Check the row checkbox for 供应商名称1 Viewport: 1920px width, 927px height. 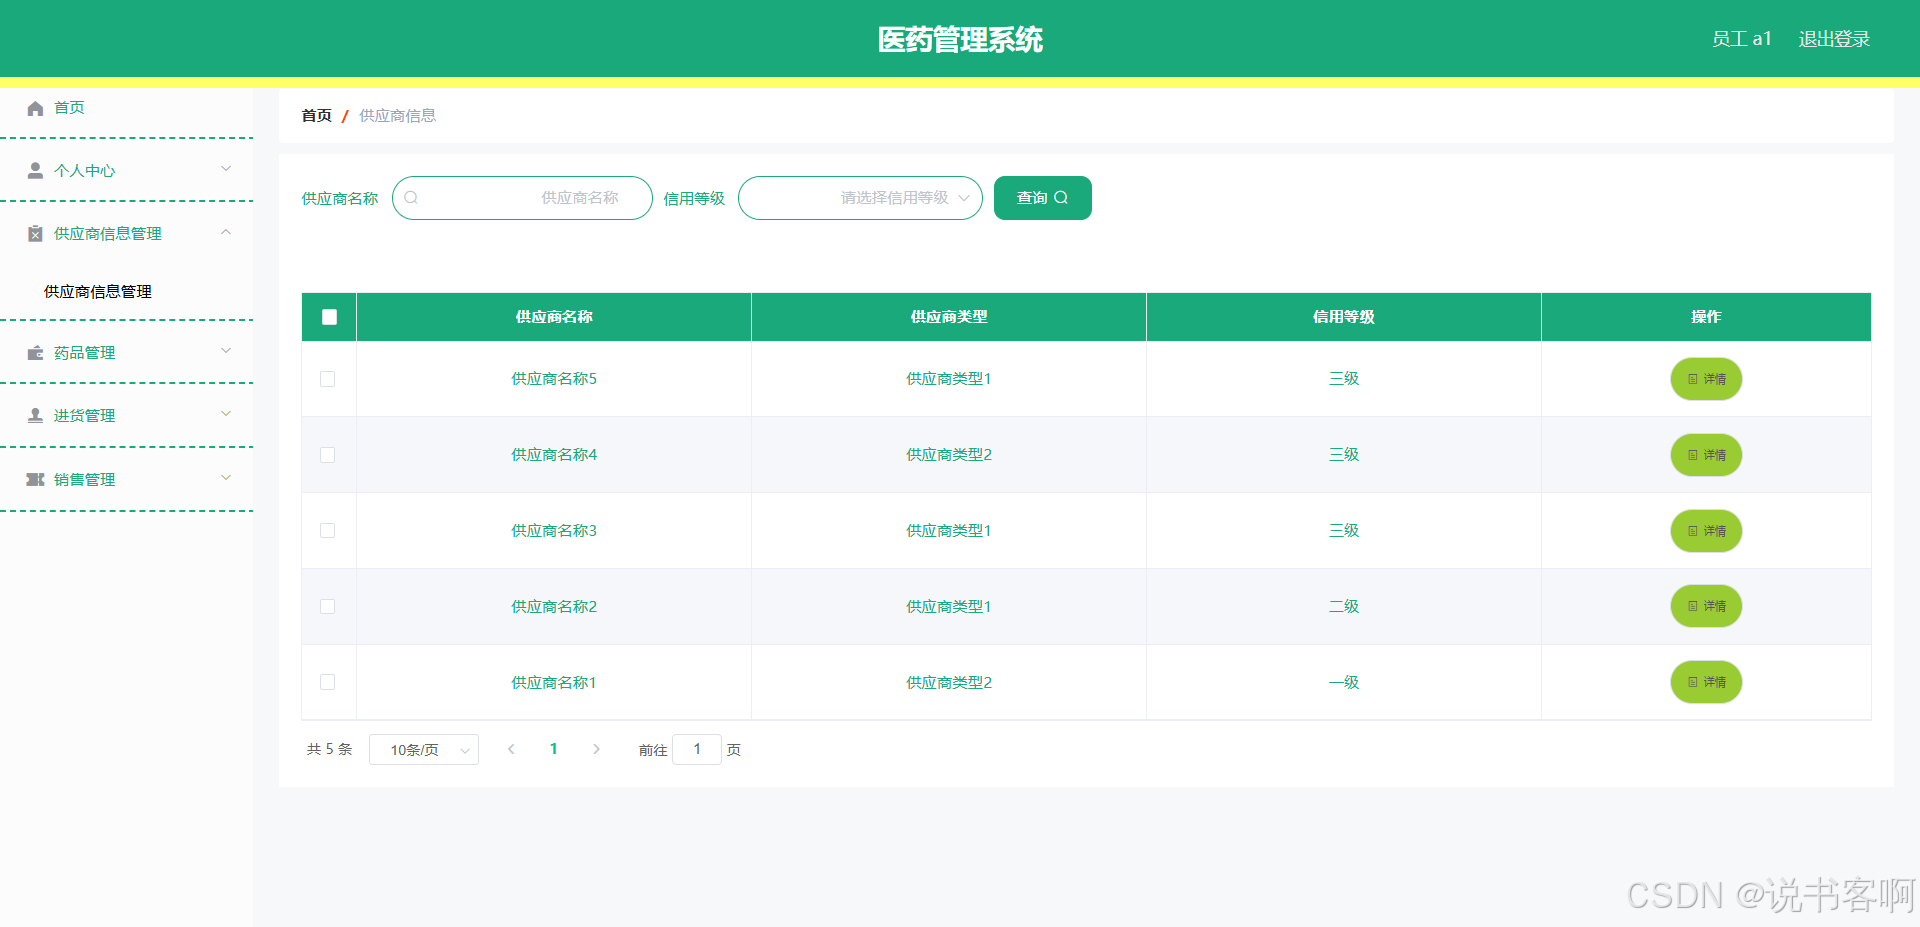point(328,682)
